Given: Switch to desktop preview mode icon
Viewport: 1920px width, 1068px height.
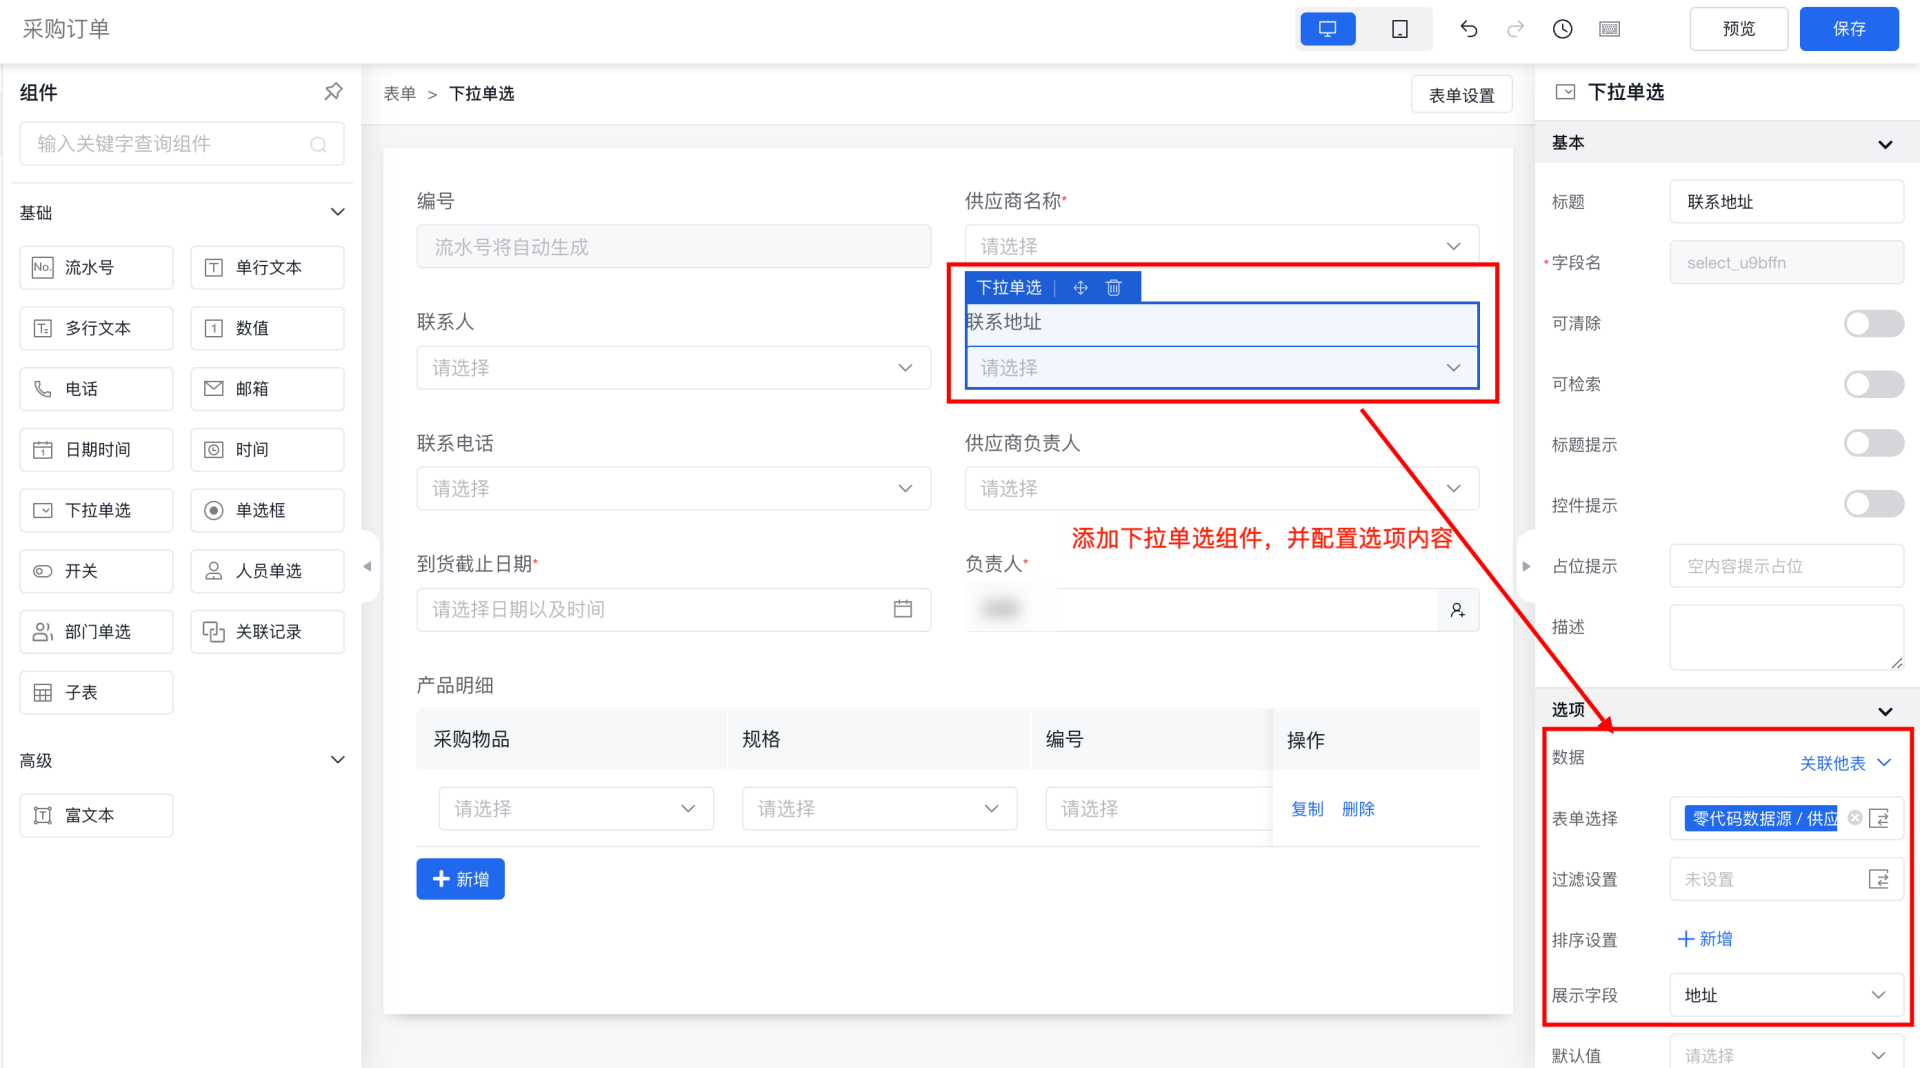Looking at the screenshot, I should 1327,29.
